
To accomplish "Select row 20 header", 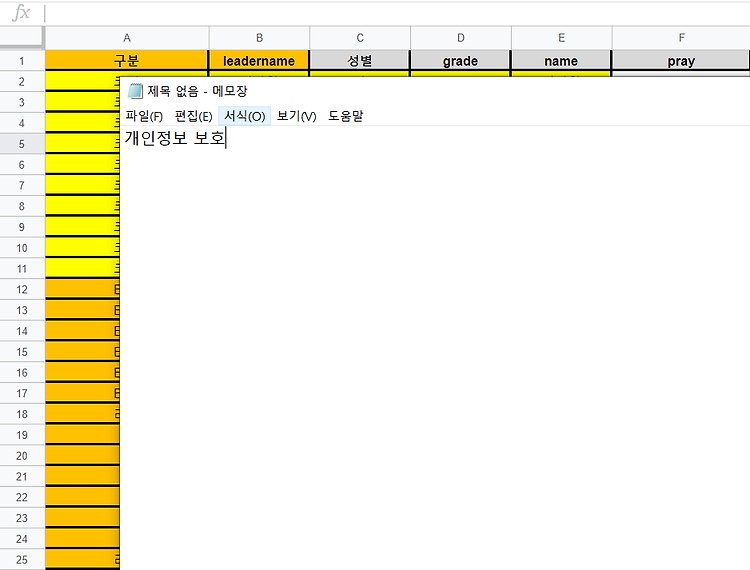I will [22, 456].
